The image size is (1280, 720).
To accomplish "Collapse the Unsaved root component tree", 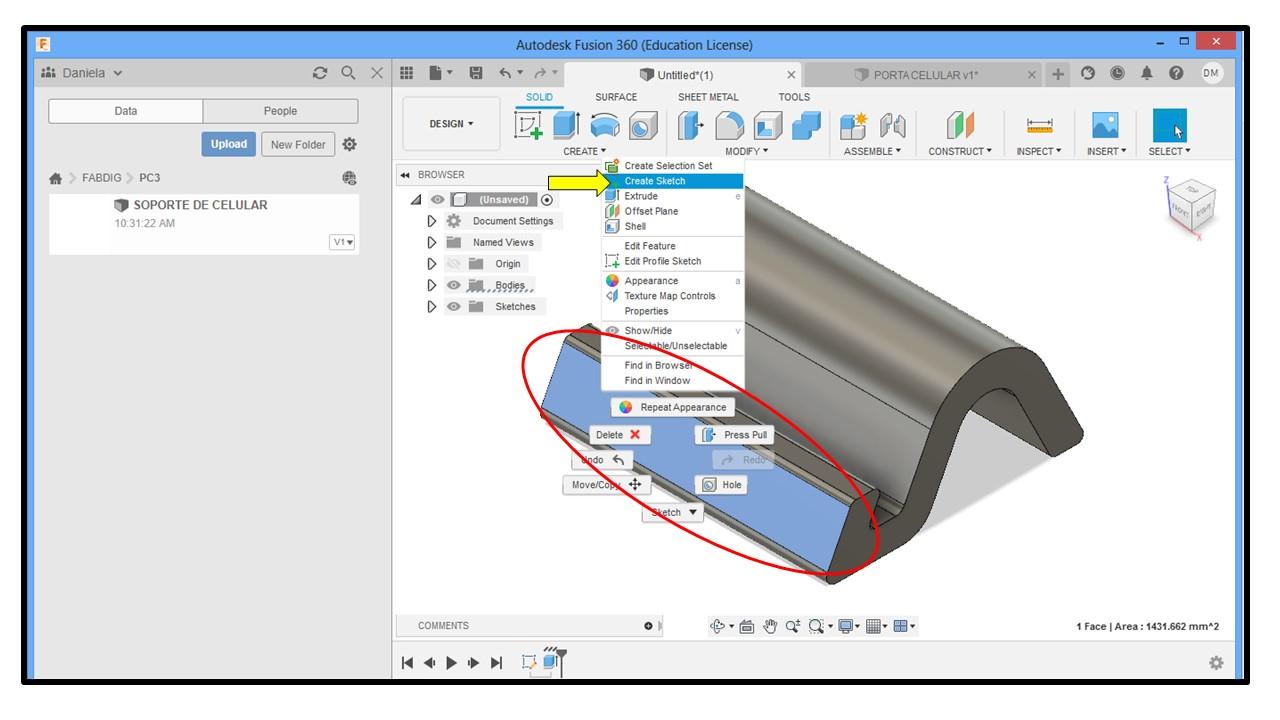I will coord(416,200).
